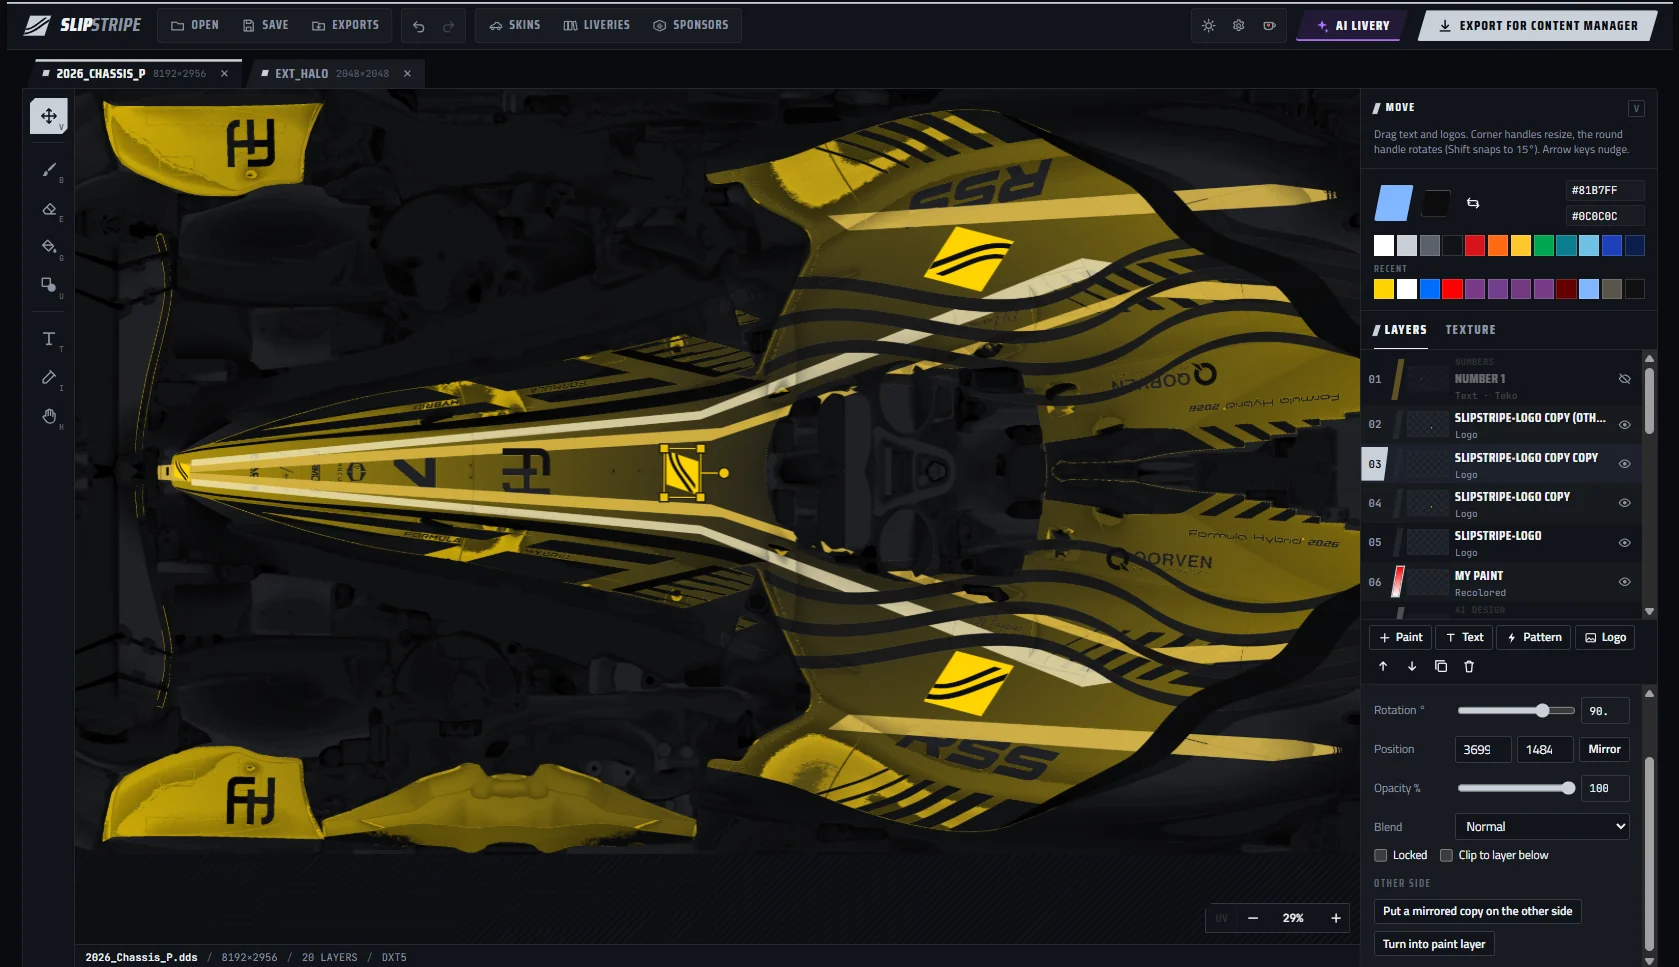Hide the MY PAINT layer
Image resolution: width=1679 pixels, height=967 pixels.
(x=1624, y=582)
